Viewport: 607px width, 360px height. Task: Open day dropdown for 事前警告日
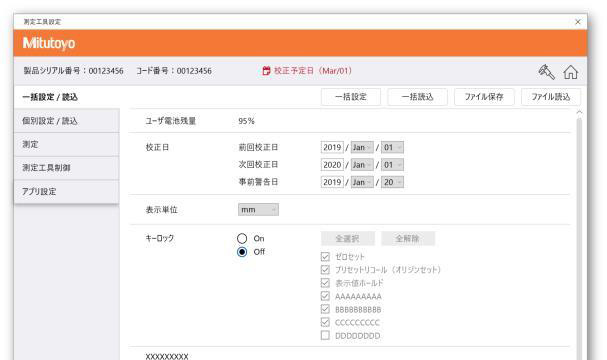(x=392, y=182)
